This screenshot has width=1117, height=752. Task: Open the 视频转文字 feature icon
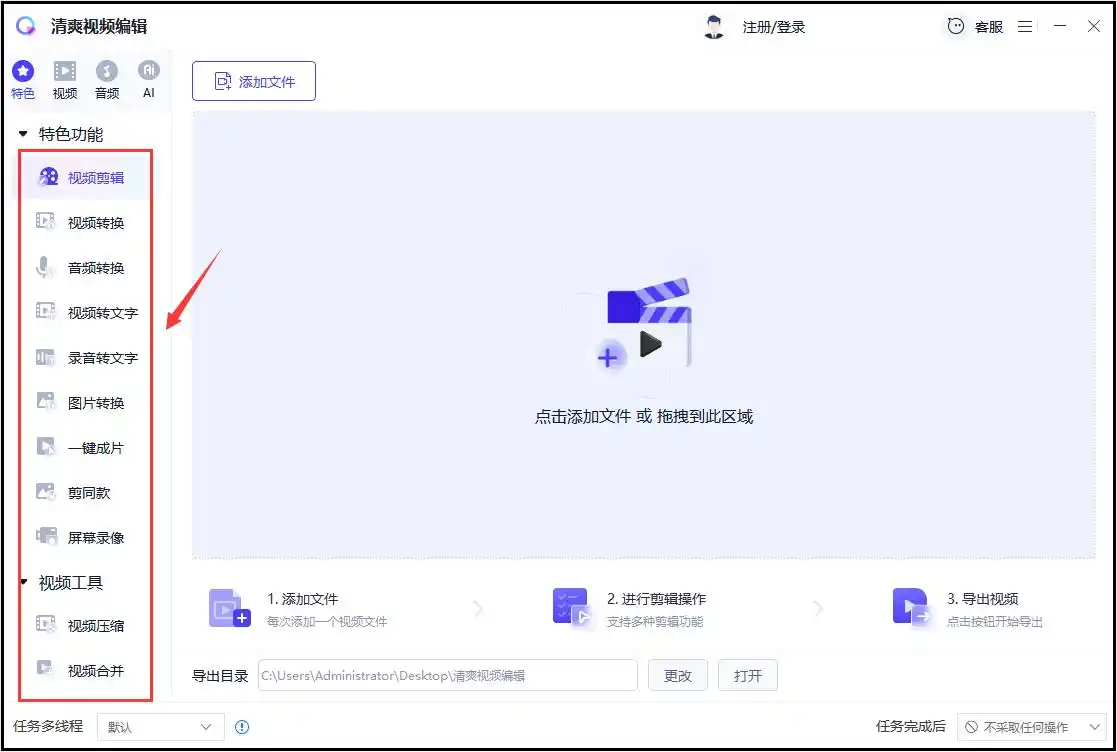[x=46, y=313]
